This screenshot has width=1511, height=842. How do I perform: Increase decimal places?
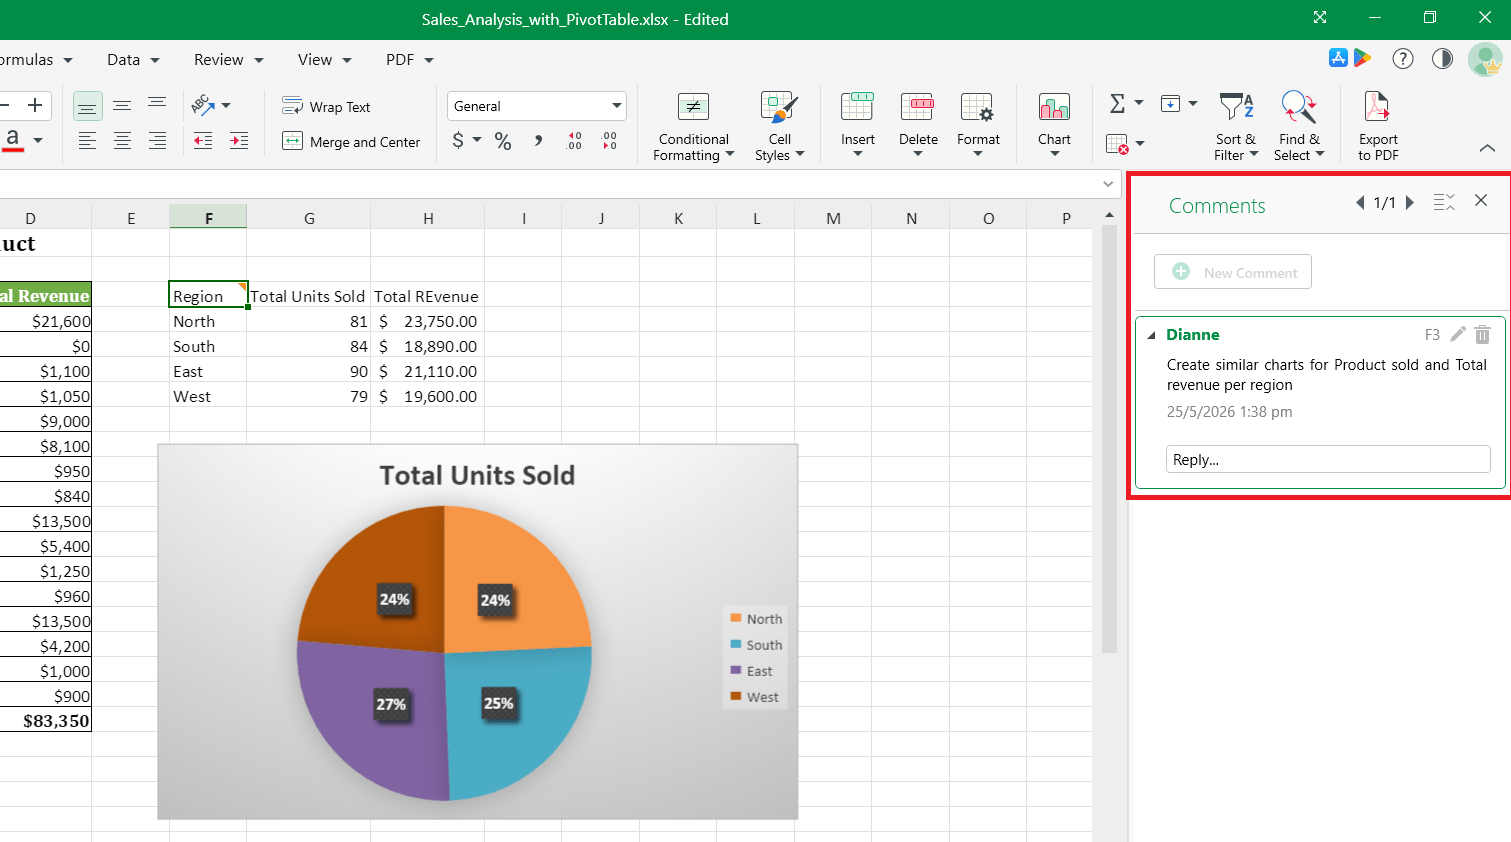tap(574, 141)
